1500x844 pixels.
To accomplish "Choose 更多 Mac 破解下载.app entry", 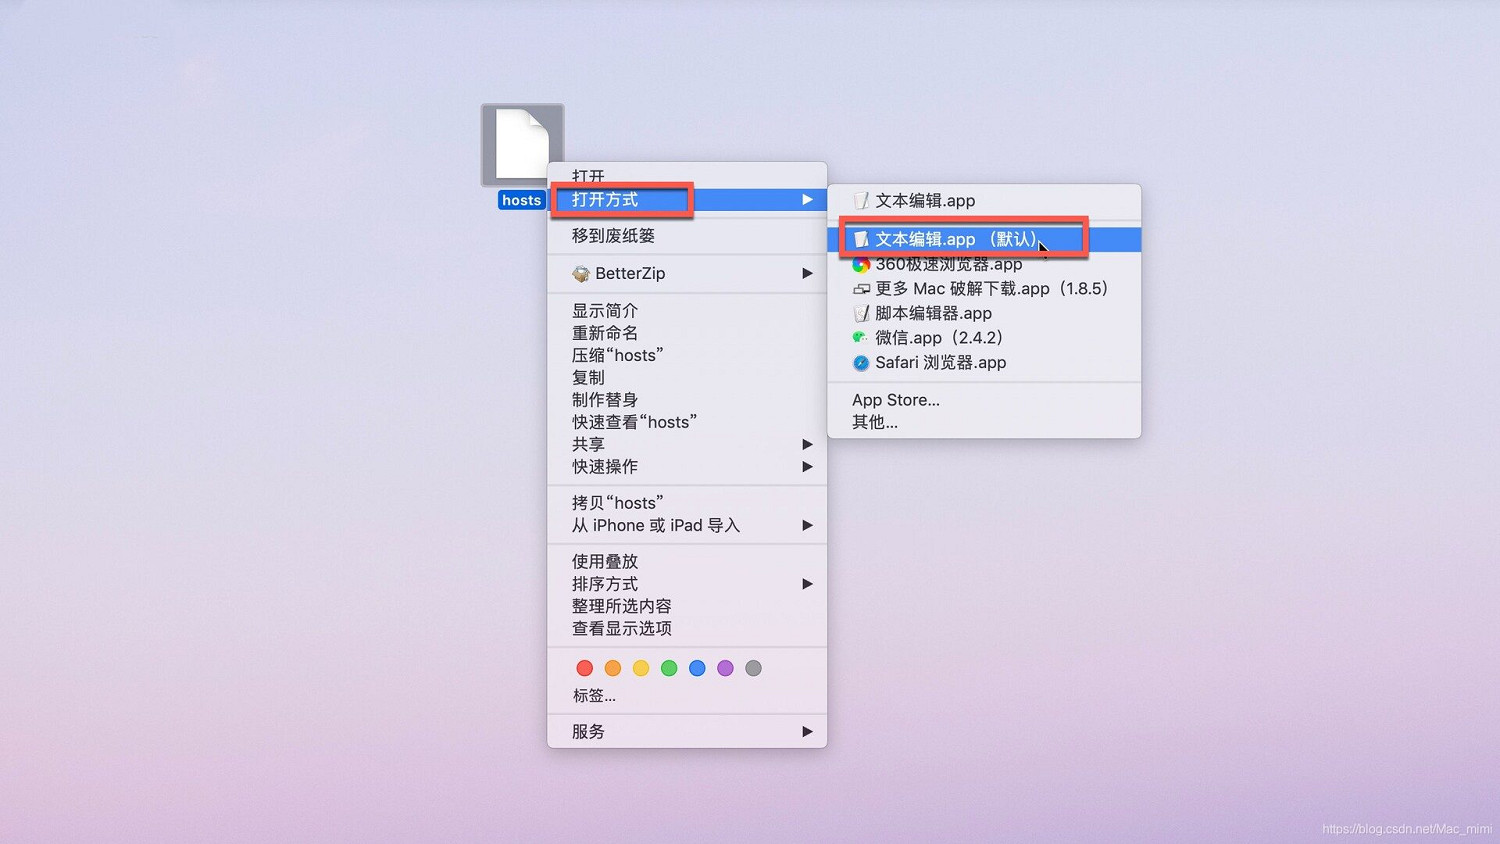I will 990,289.
